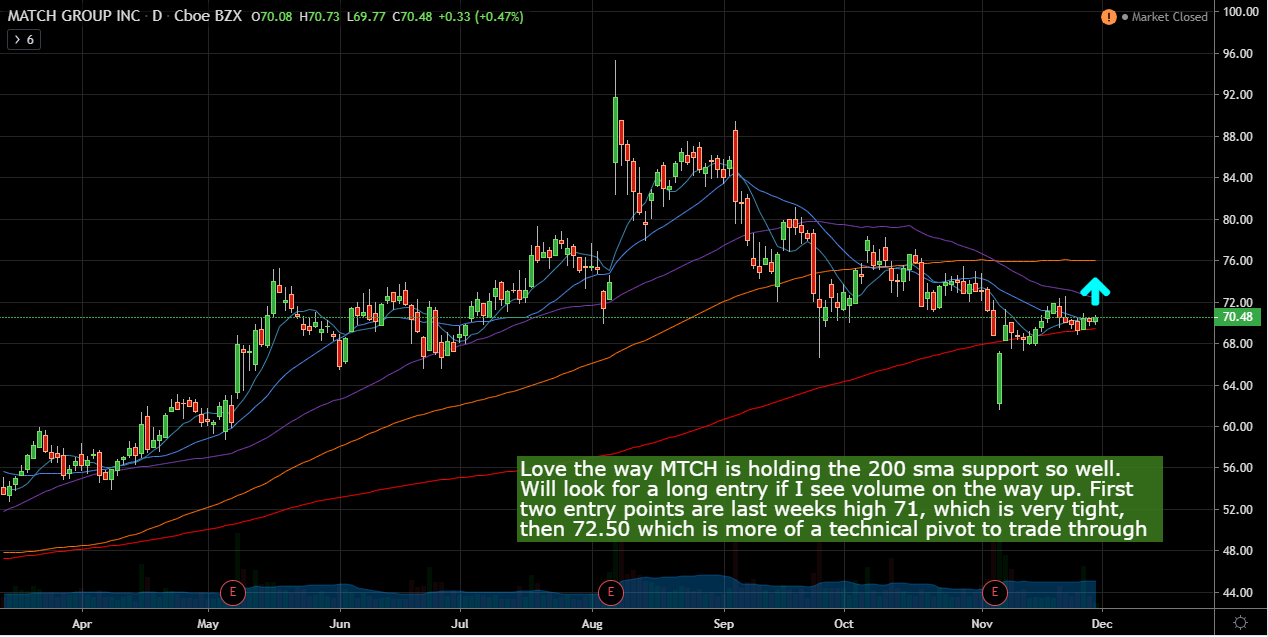
Task: Click the 96.00 price axis label
Action: 1240,53
